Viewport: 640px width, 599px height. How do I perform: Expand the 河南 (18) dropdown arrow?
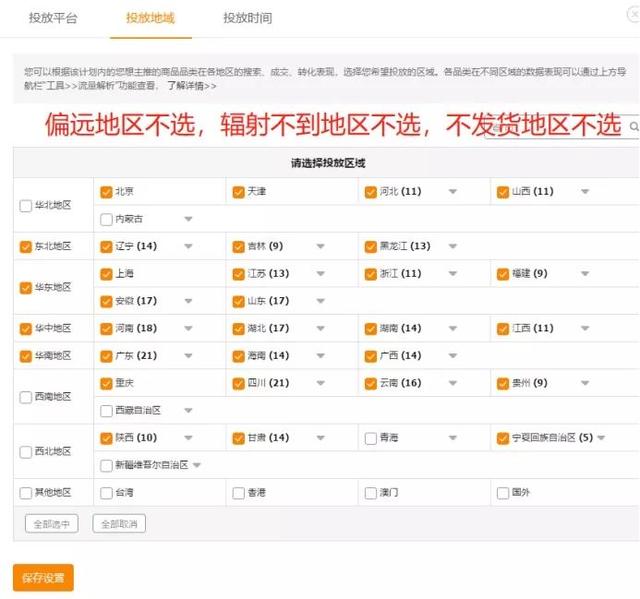[x=188, y=328]
